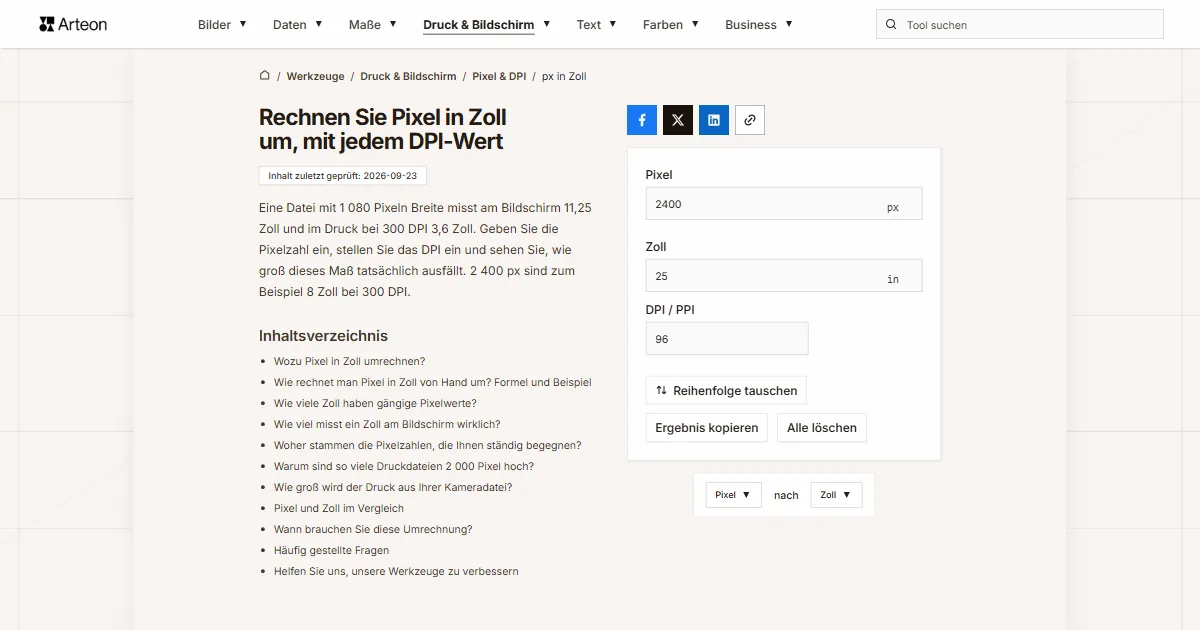Screen dimensions: 1200x630
Task: Open Druck & Bildschirm menu
Action: (486, 25)
